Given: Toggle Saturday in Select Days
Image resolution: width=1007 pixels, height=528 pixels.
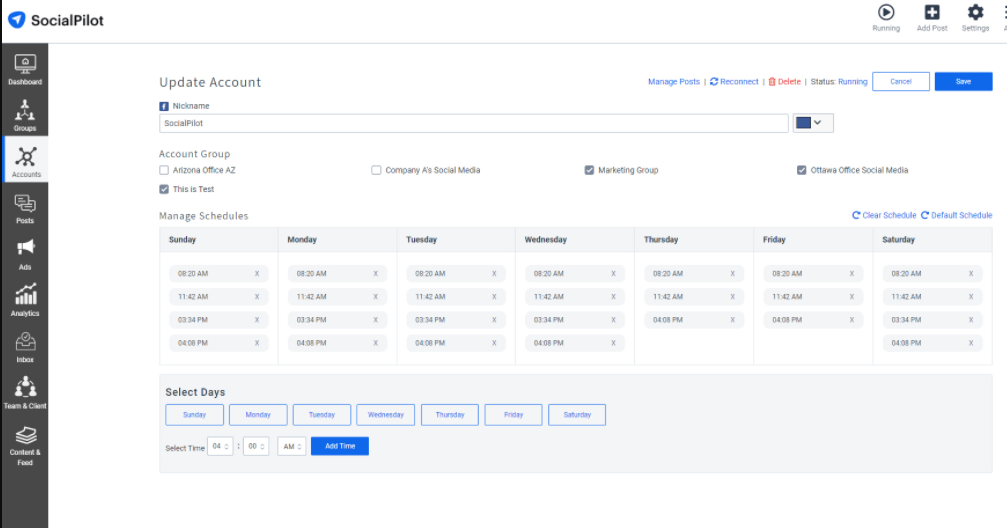Looking at the screenshot, I should point(577,415).
